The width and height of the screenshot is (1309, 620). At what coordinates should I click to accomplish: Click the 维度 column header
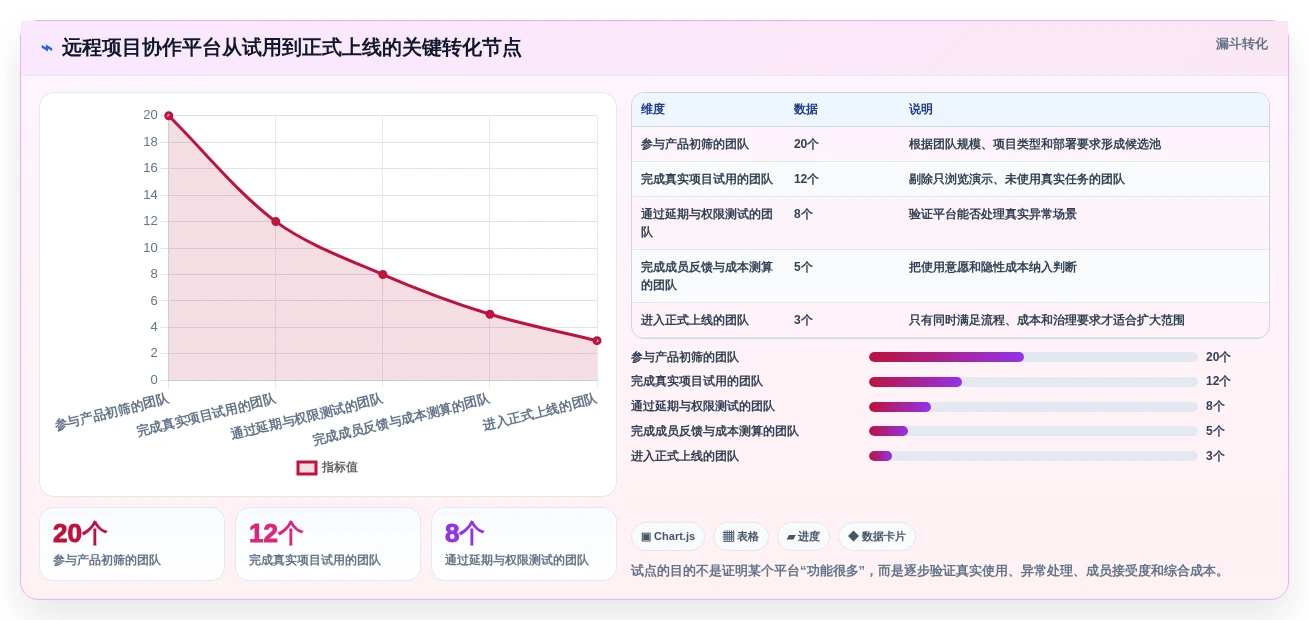pos(653,109)
